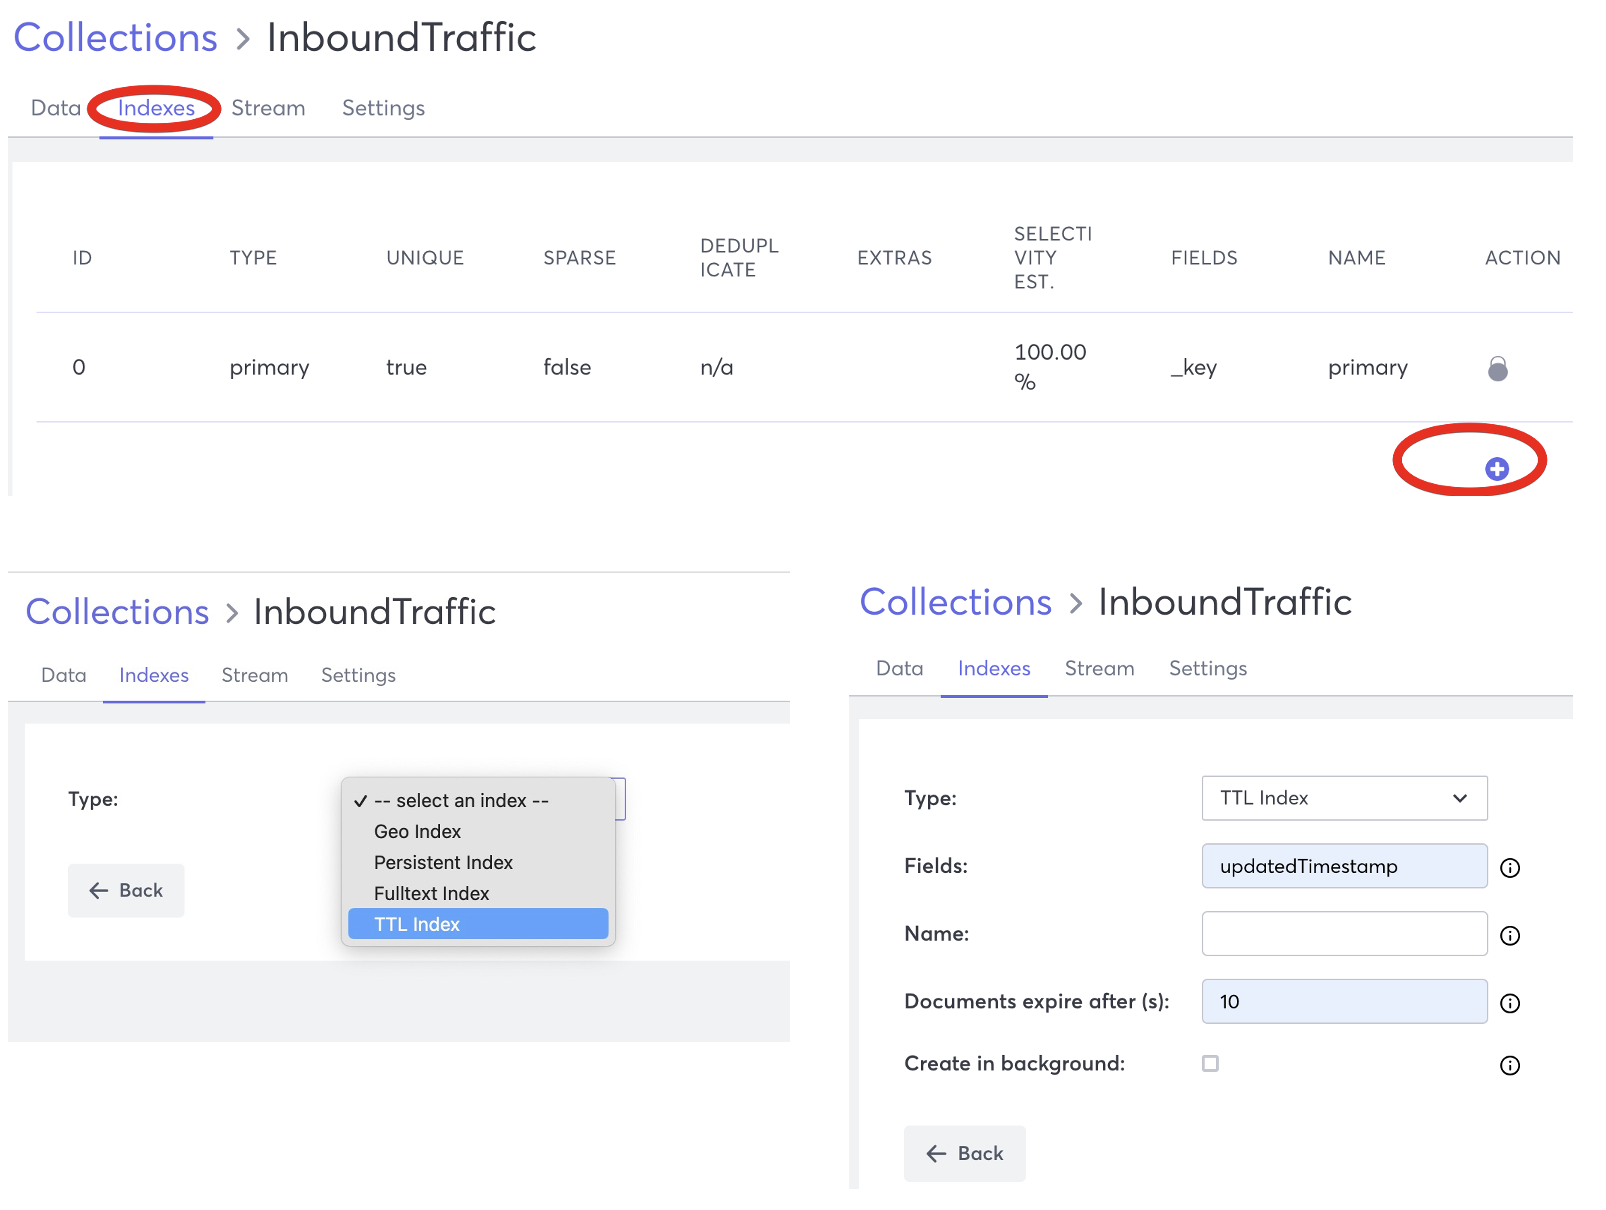The image size is (1606, 1210).
Task: Click the add index plus icon
Action: tap(1496, 468)
